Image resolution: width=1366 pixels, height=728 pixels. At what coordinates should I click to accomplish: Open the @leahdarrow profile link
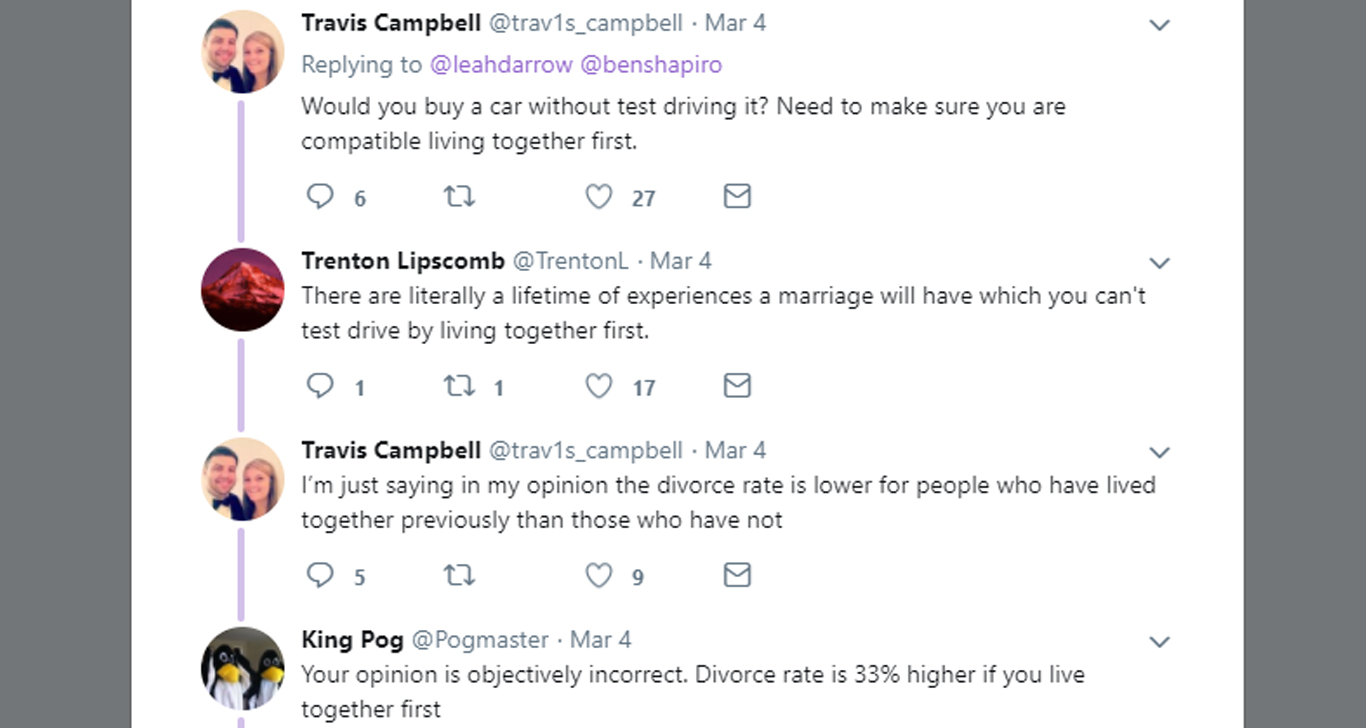(501, 65)
